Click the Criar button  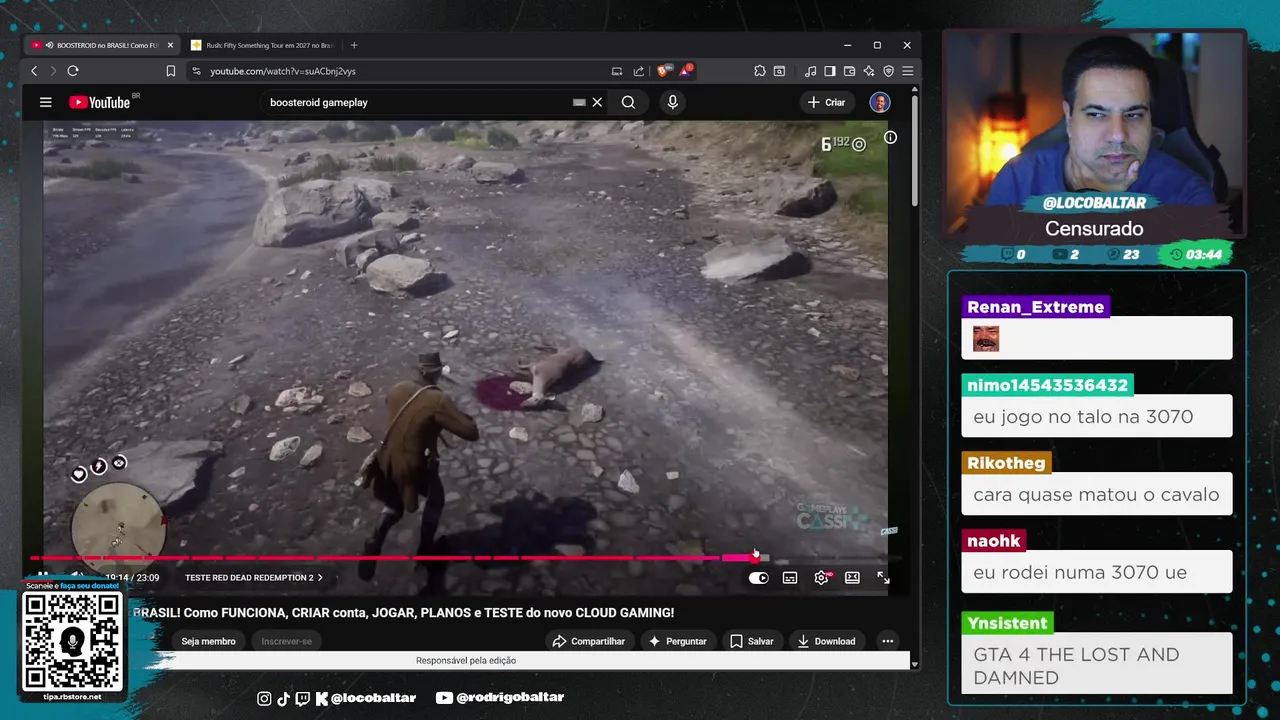pyautogui.click(x=827, y=102)
